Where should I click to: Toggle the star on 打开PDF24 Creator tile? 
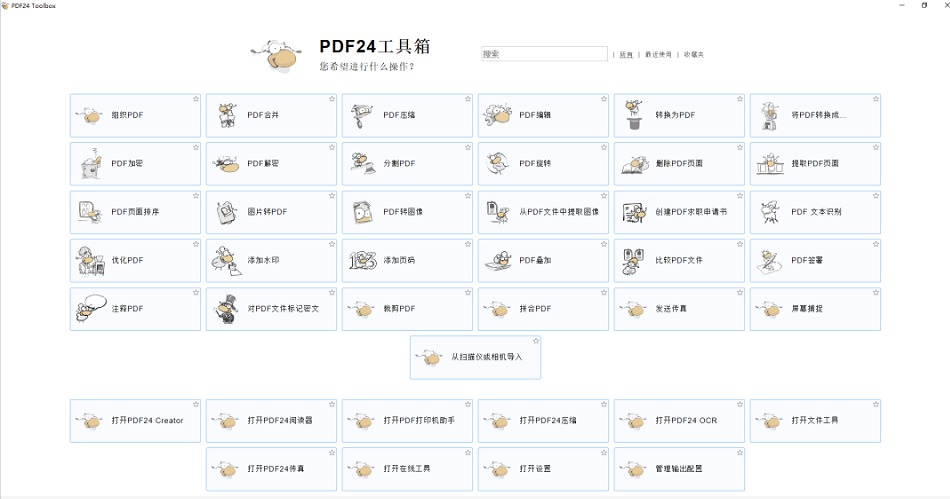[196, 404]
